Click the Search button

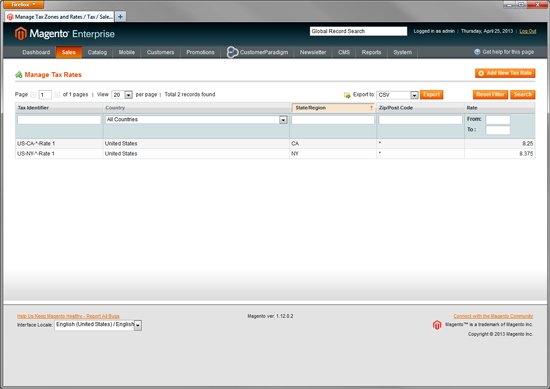coord(523,95)
